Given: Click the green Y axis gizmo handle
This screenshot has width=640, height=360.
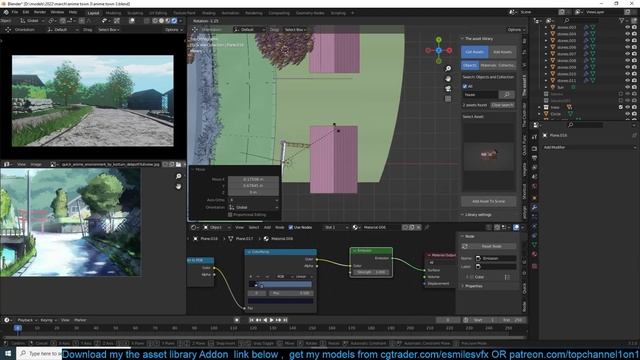Looking at the screenshot, I should [x=438, y=40].
